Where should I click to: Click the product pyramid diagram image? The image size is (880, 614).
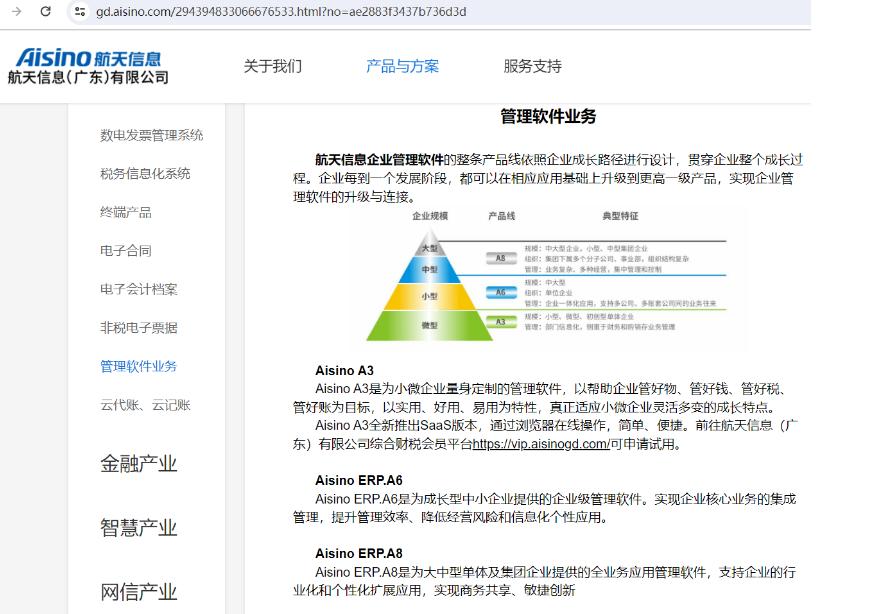point(548,277)
